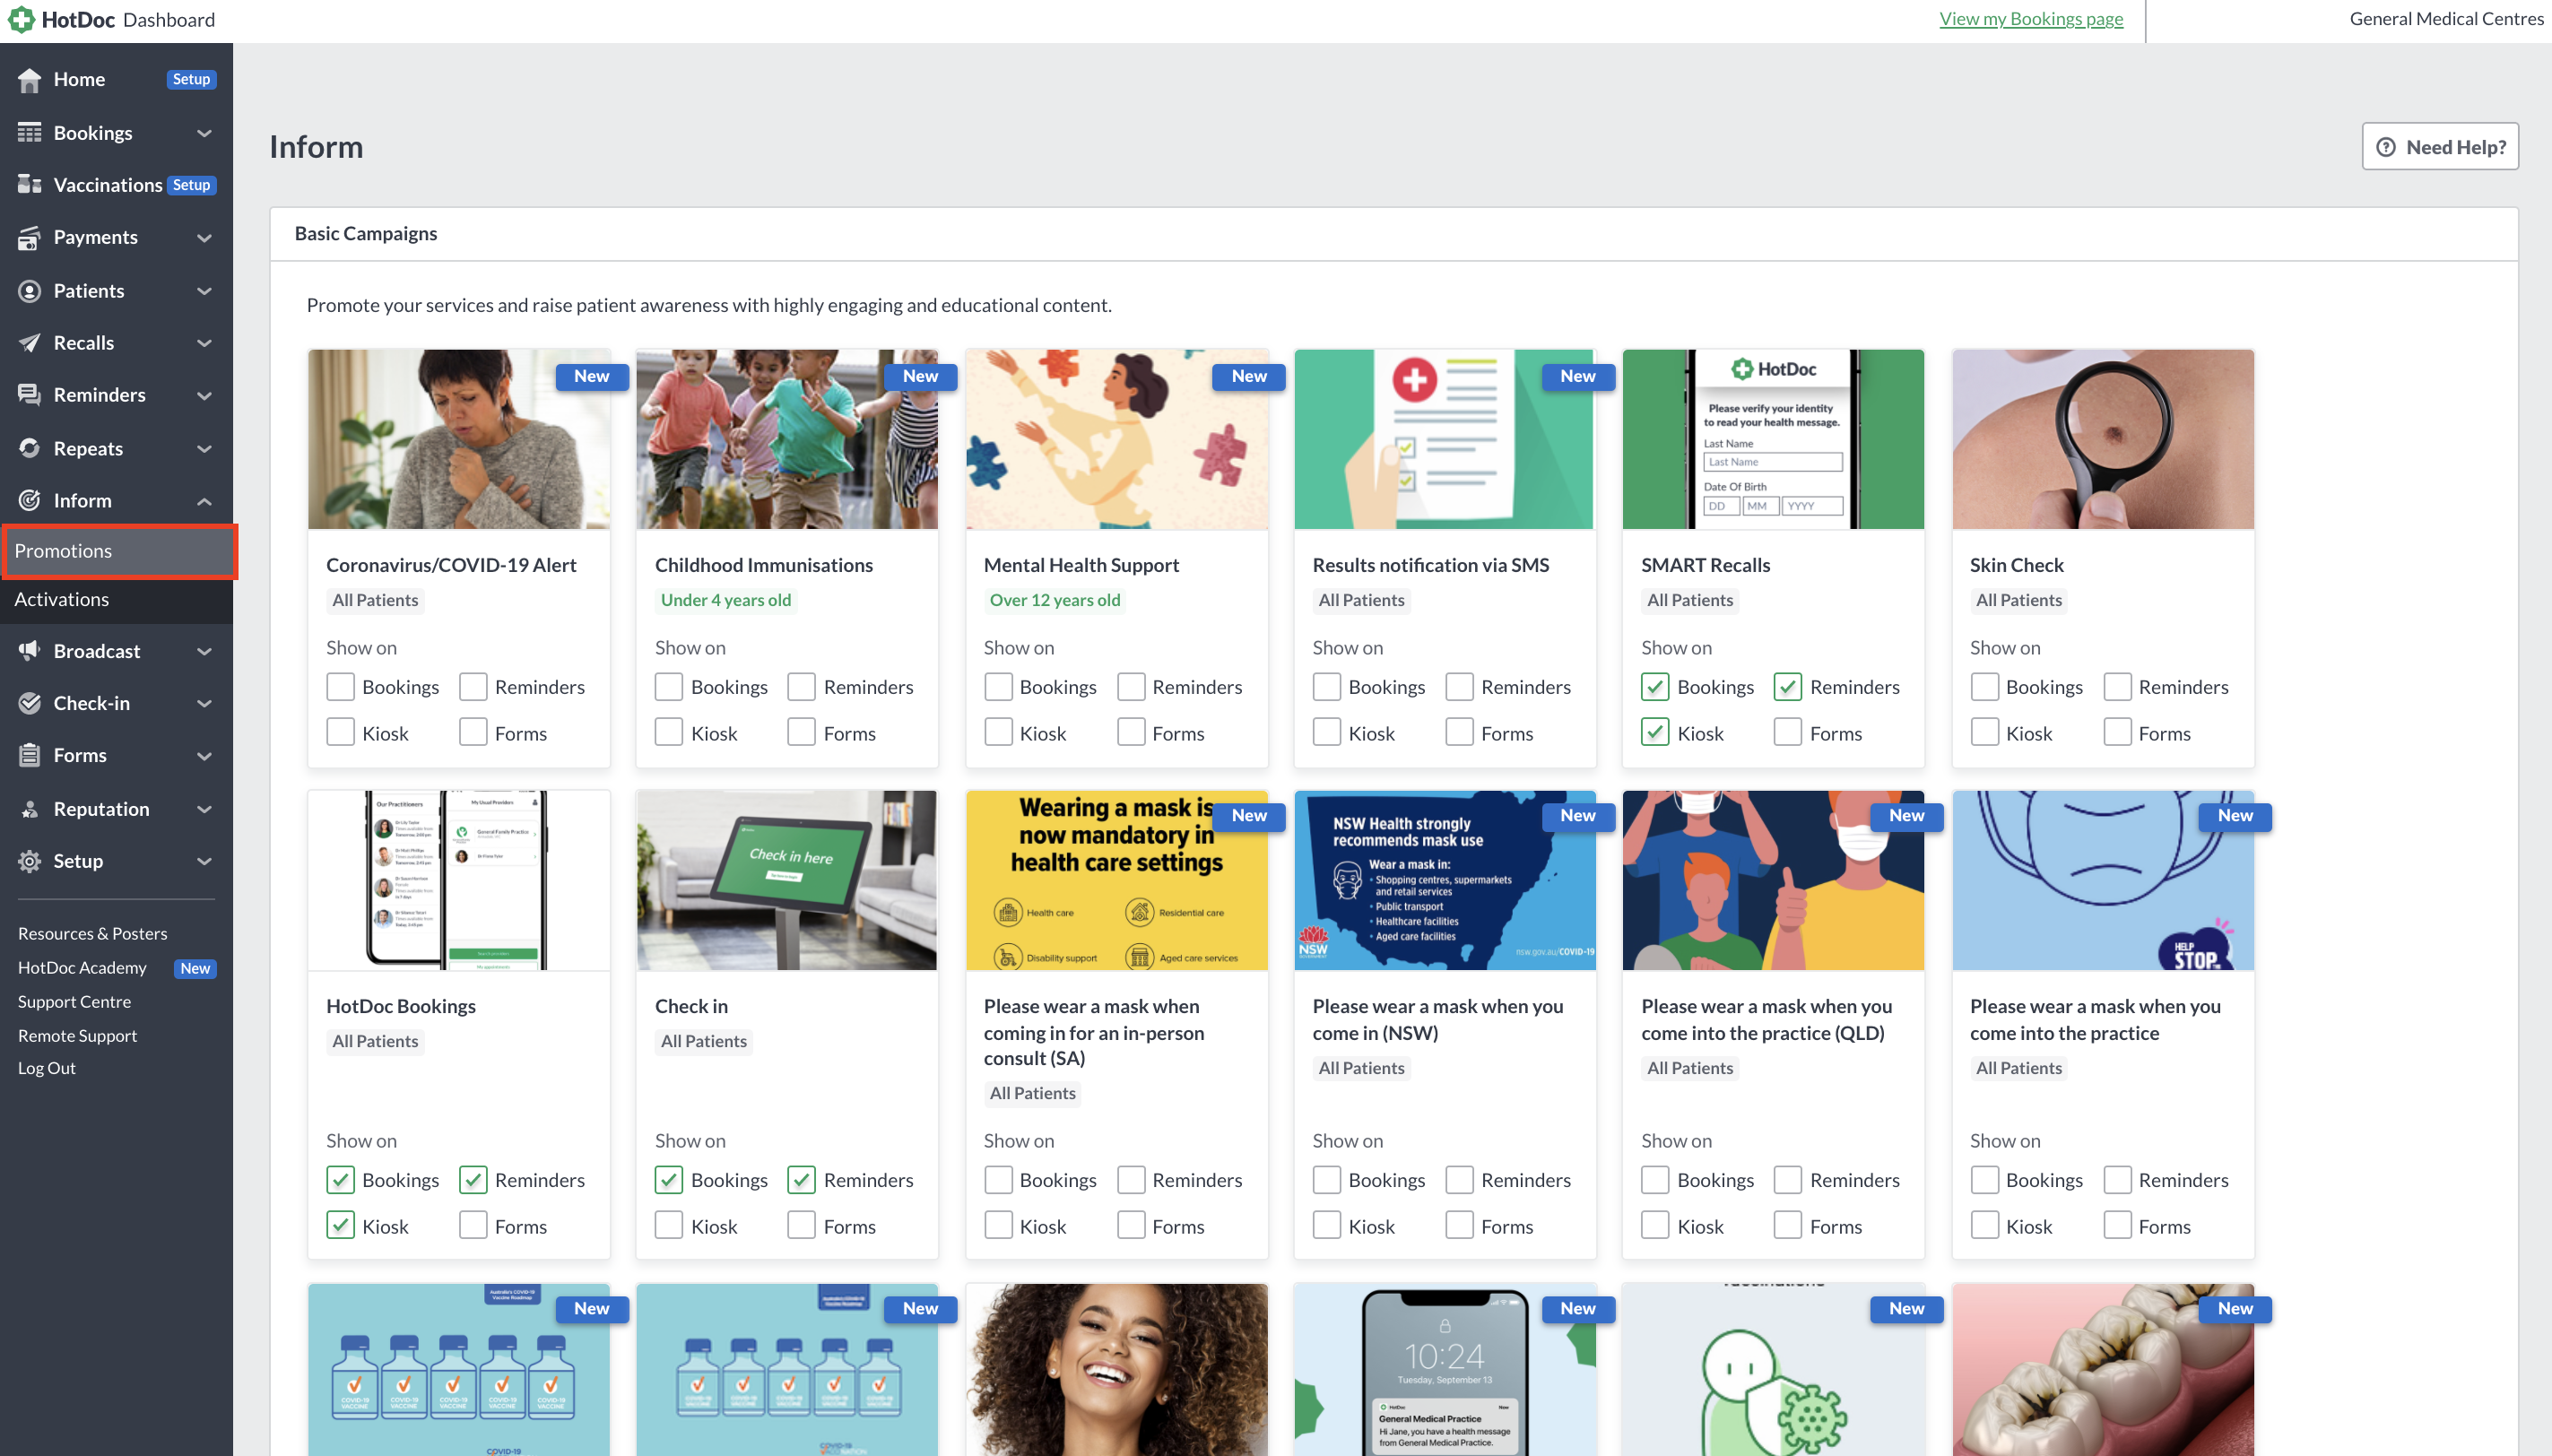Click the Need Help? button
The image size is (2552, 1456).
coord(2440,147)
